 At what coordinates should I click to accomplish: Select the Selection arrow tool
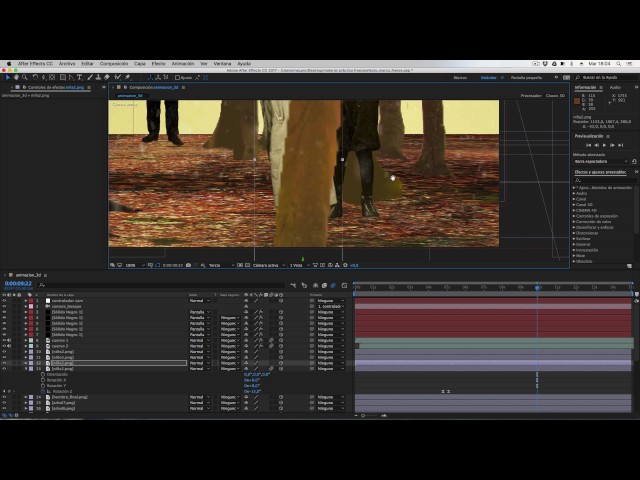tap(8, 77)
